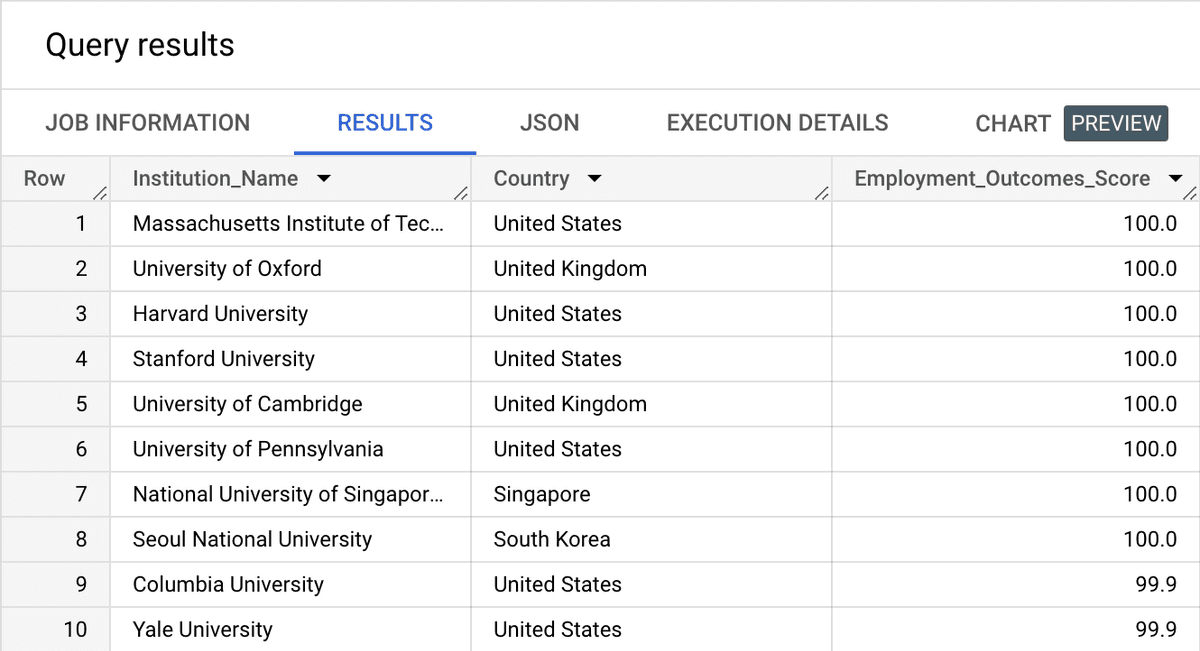Open the JSON tab
Image resolution: width=1200 pixels, height=651 pixels.
(549, 123)
